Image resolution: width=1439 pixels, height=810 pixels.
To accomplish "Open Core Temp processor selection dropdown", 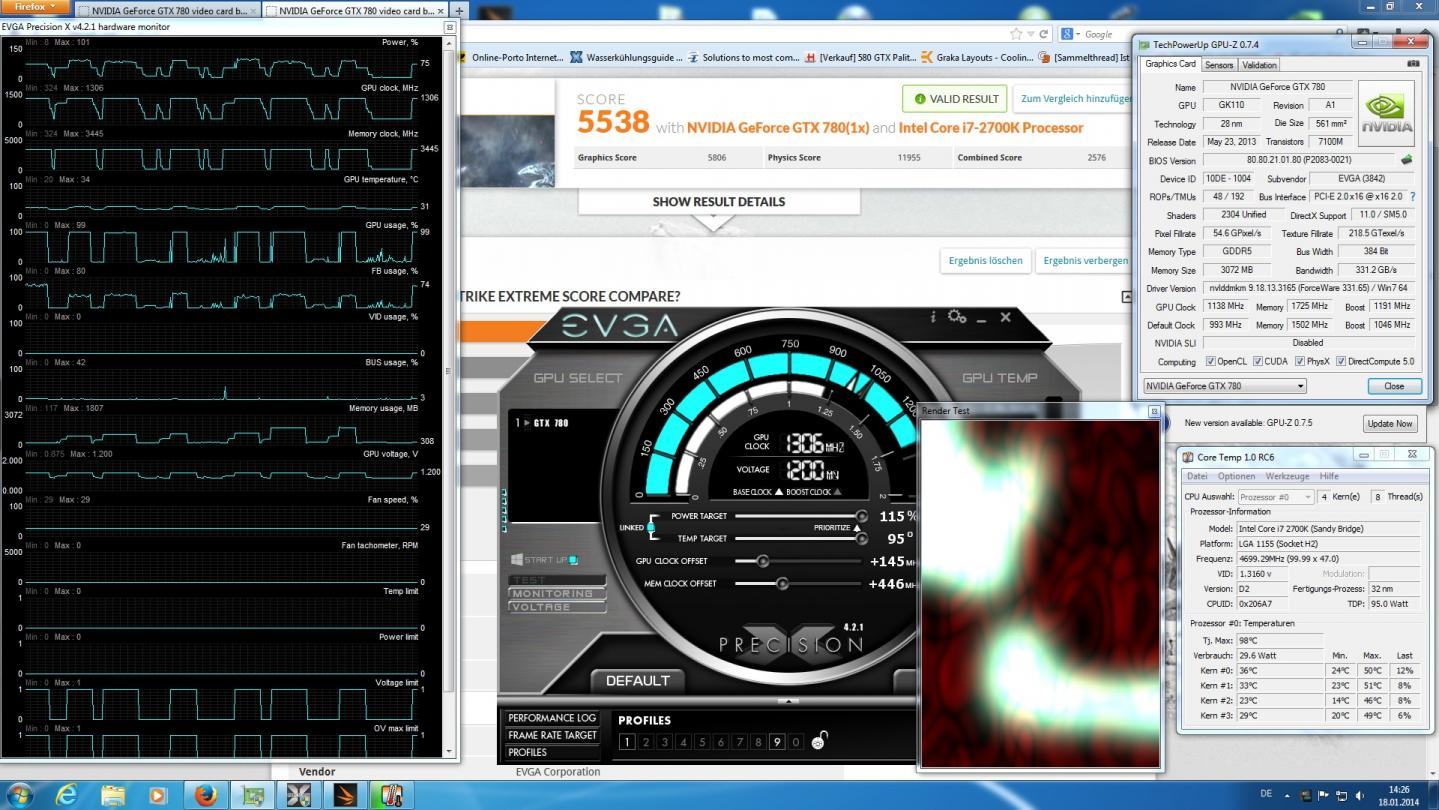I will pyautogui.click(x=1275, y=497).
